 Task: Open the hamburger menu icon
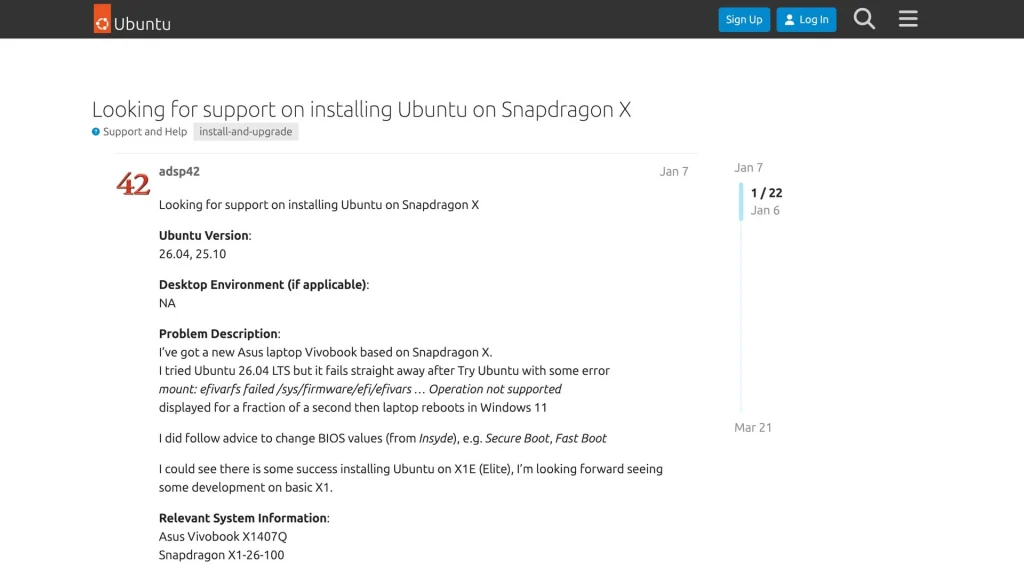point(908,19)
